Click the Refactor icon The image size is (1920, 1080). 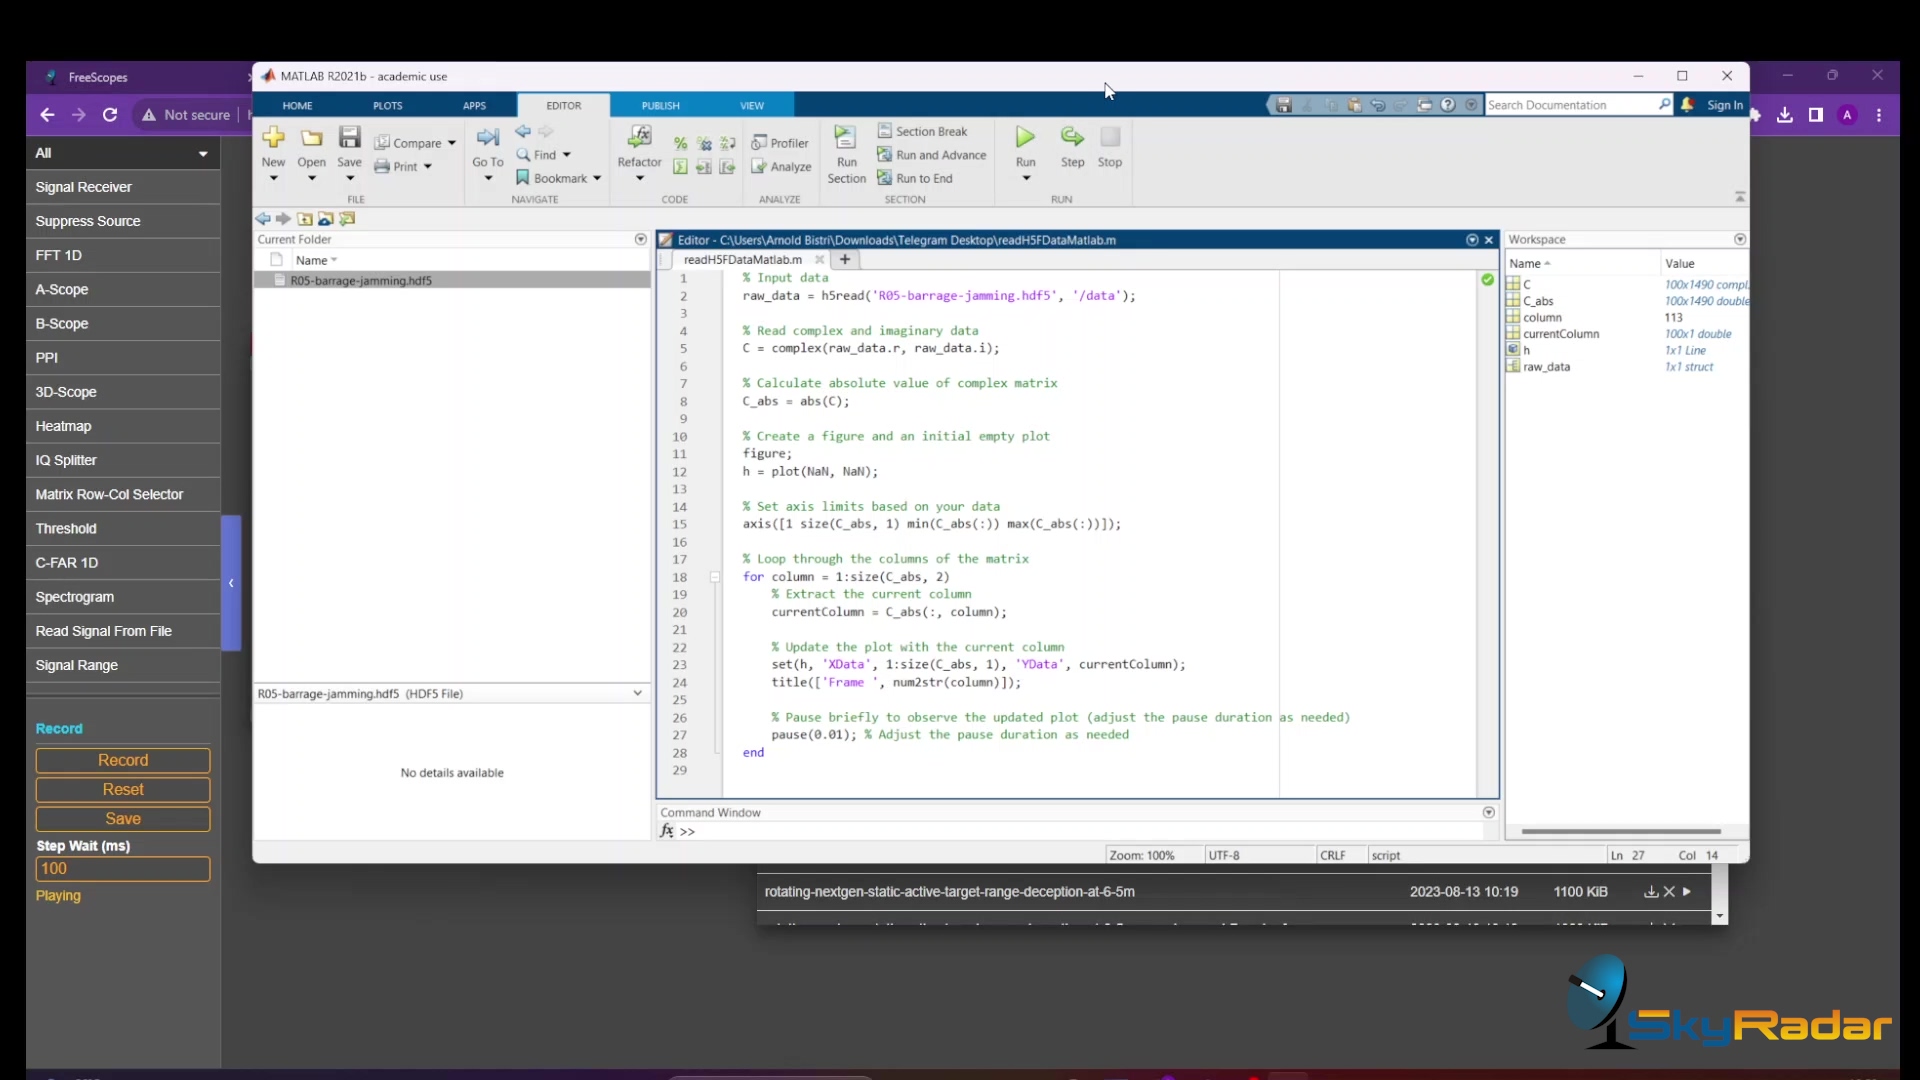(x=639, y=138)
